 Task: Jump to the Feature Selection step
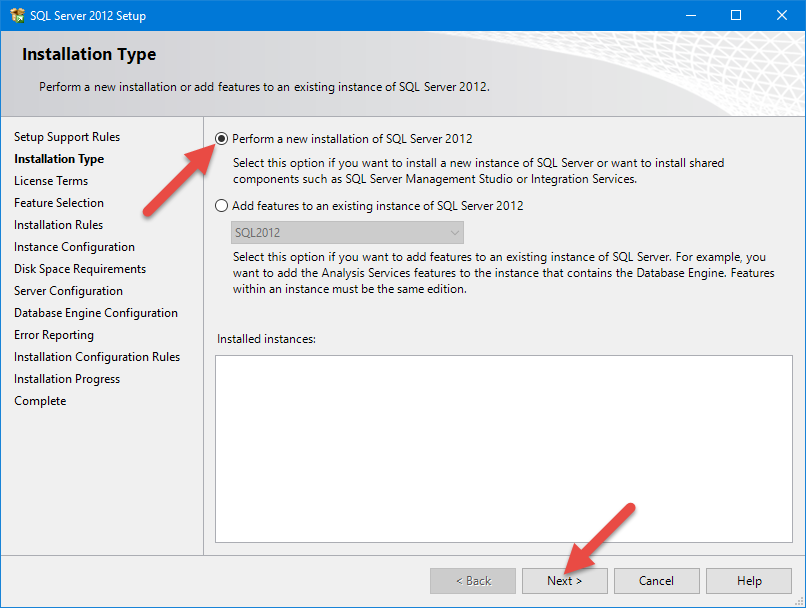[59, 203]
